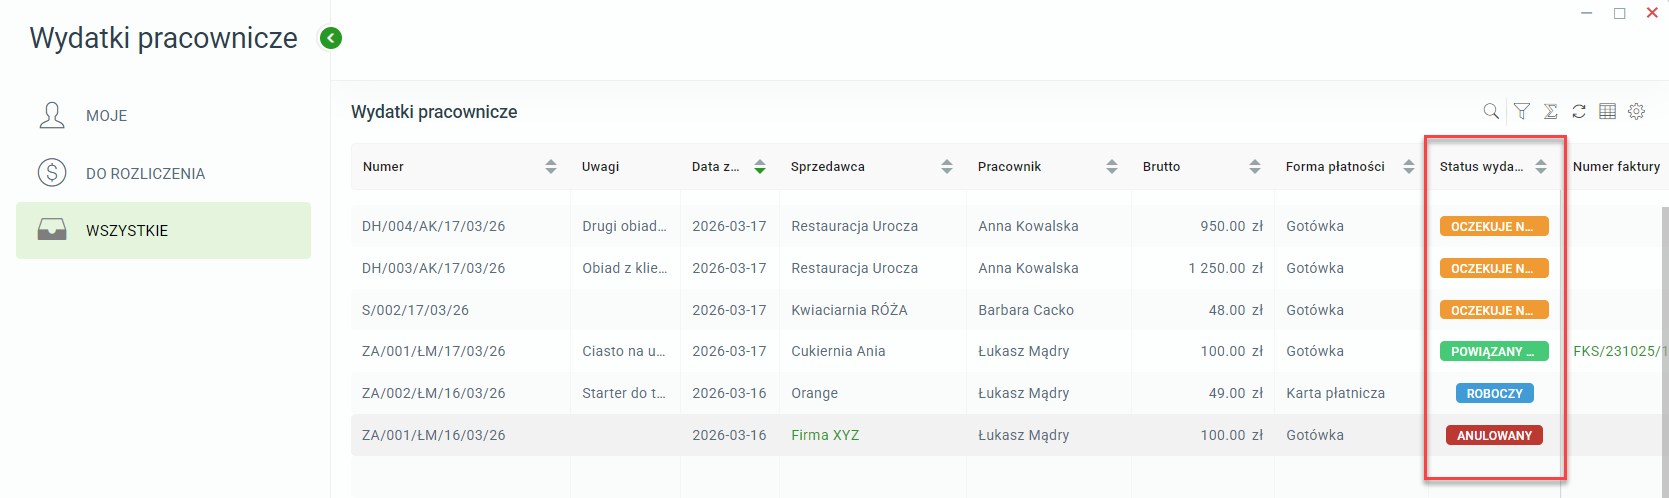Click the red ANULOWANY status badge
1669x498 pixels.
(1494, 435)
